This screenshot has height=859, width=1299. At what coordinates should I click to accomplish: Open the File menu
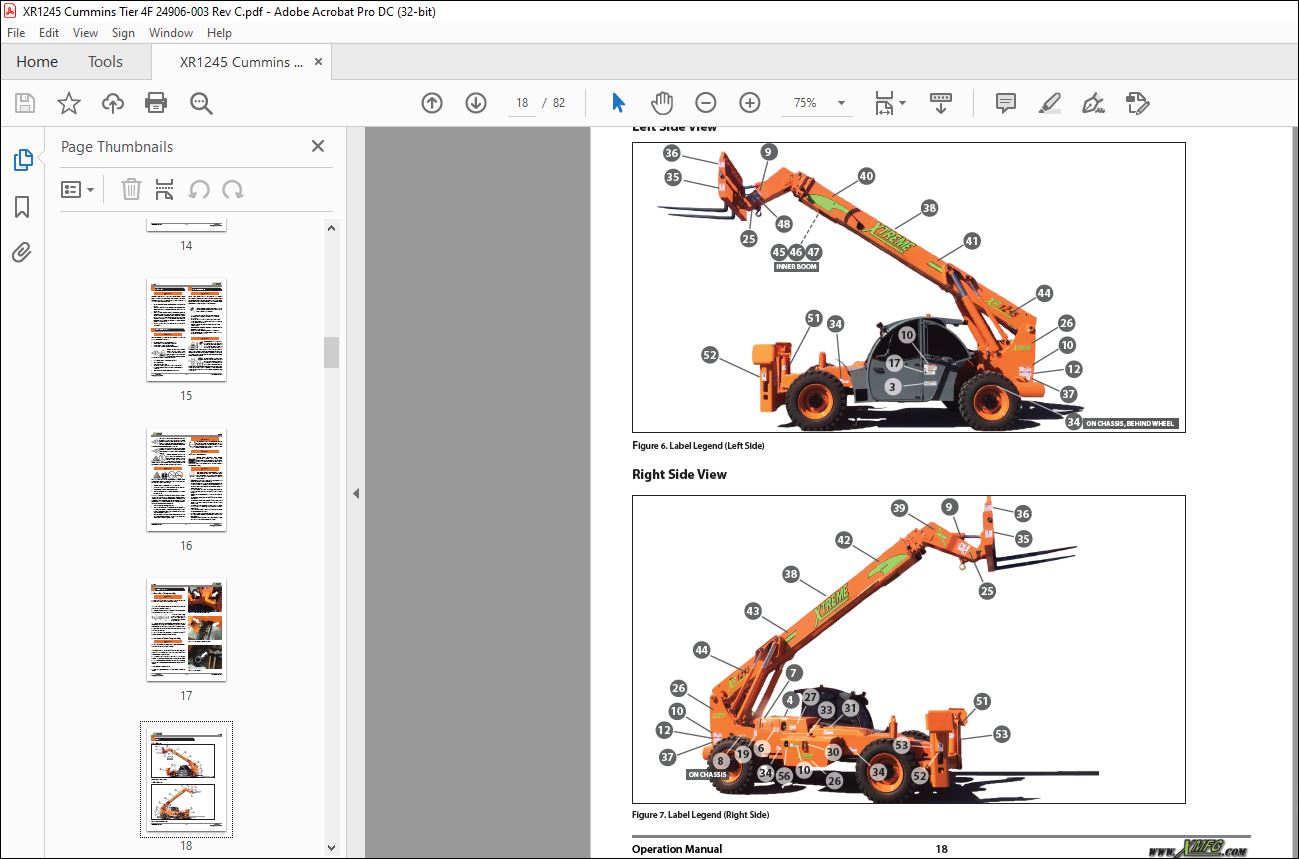coord(16,33)
